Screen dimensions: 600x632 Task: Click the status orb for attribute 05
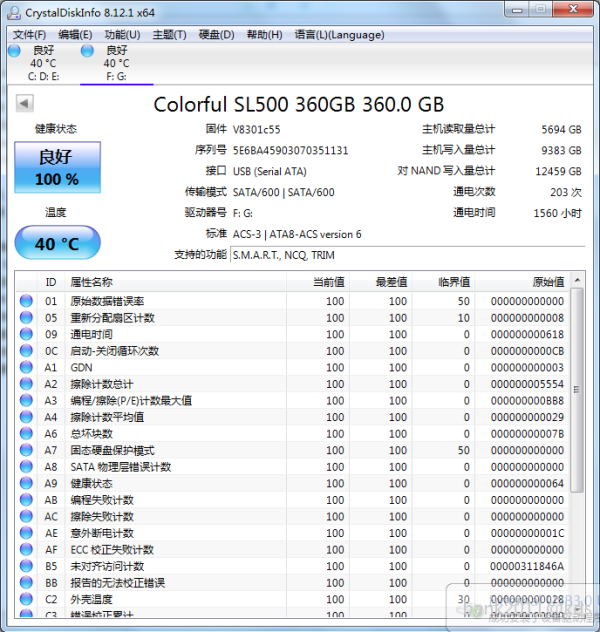click(26, 318)
